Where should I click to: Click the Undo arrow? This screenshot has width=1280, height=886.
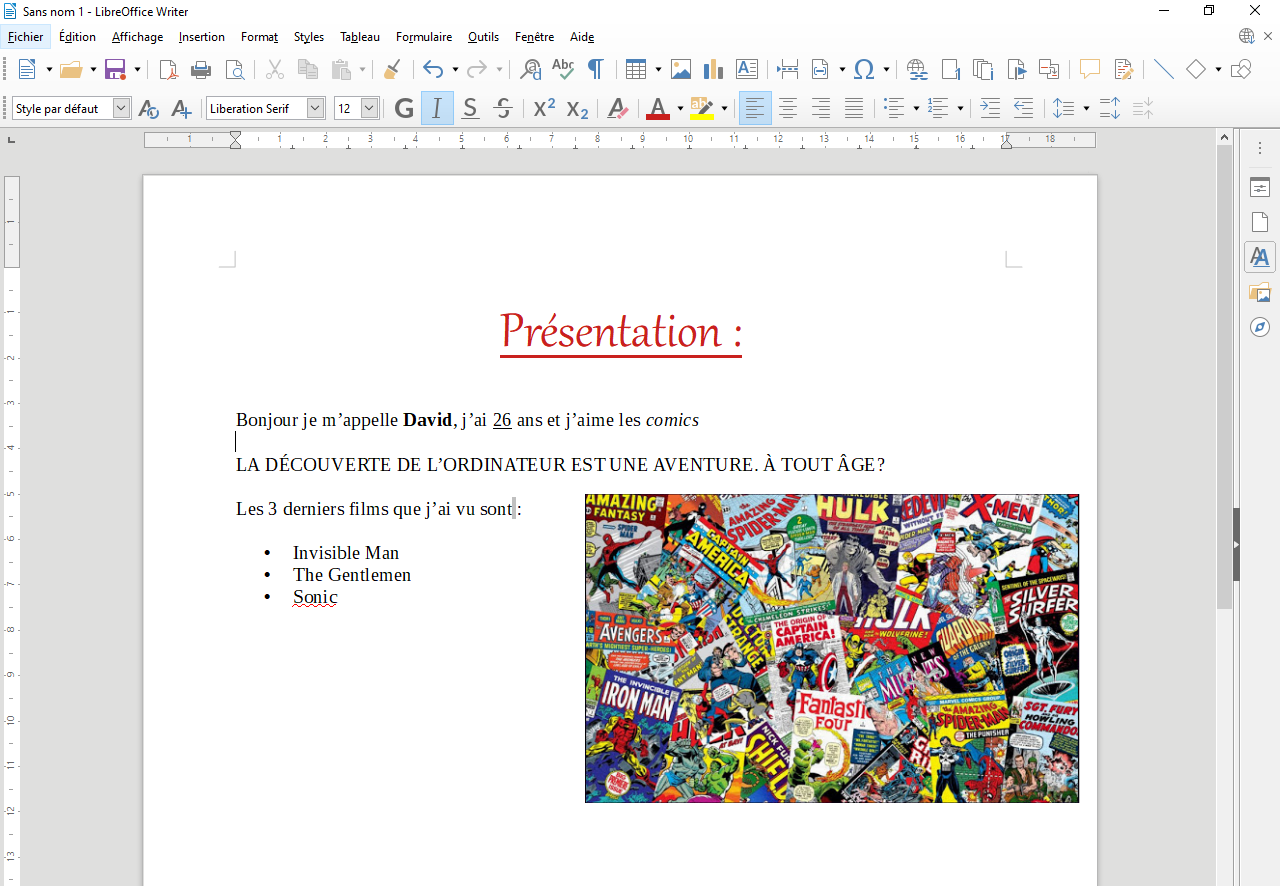click(433, 69)
